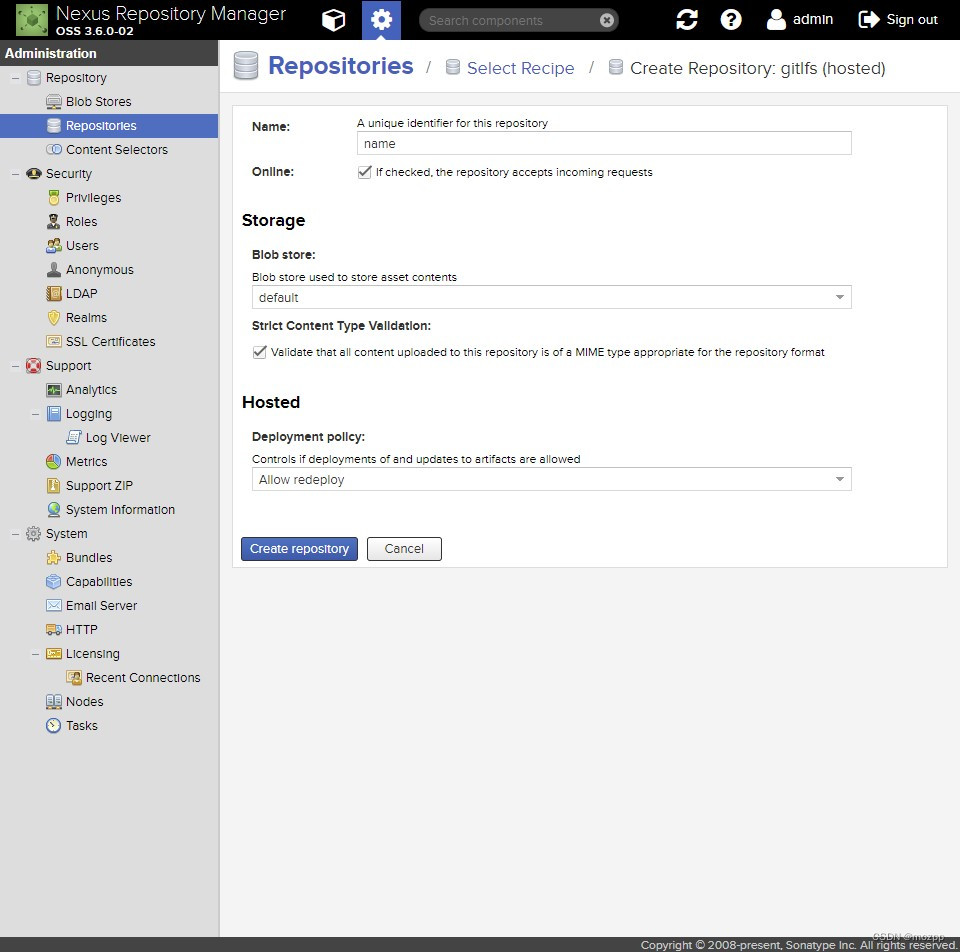960x952 pixels.
Task: Click the Metrics pie chart icon
Action: [x=54, y=462]
